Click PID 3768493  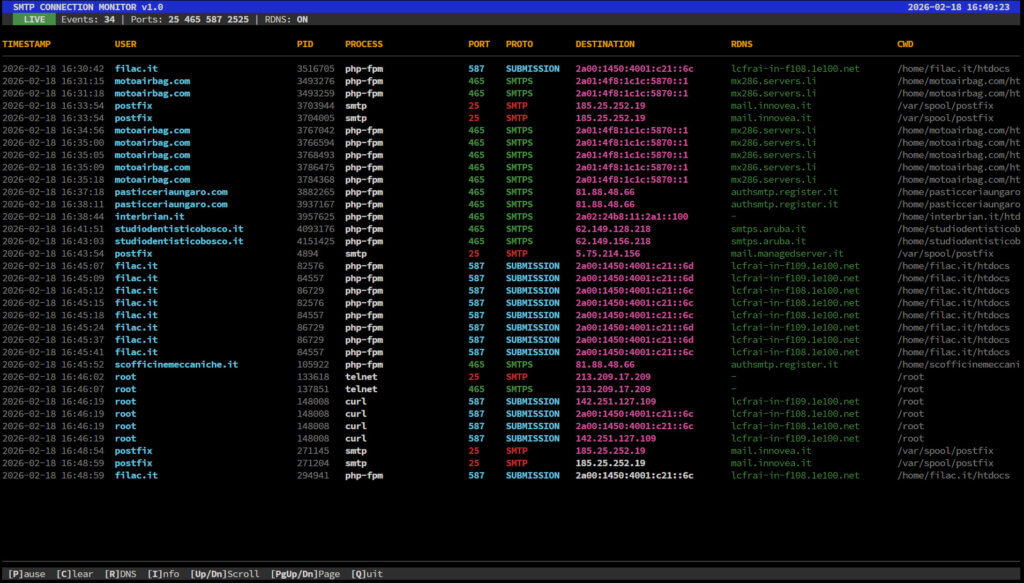pos(315,155)
